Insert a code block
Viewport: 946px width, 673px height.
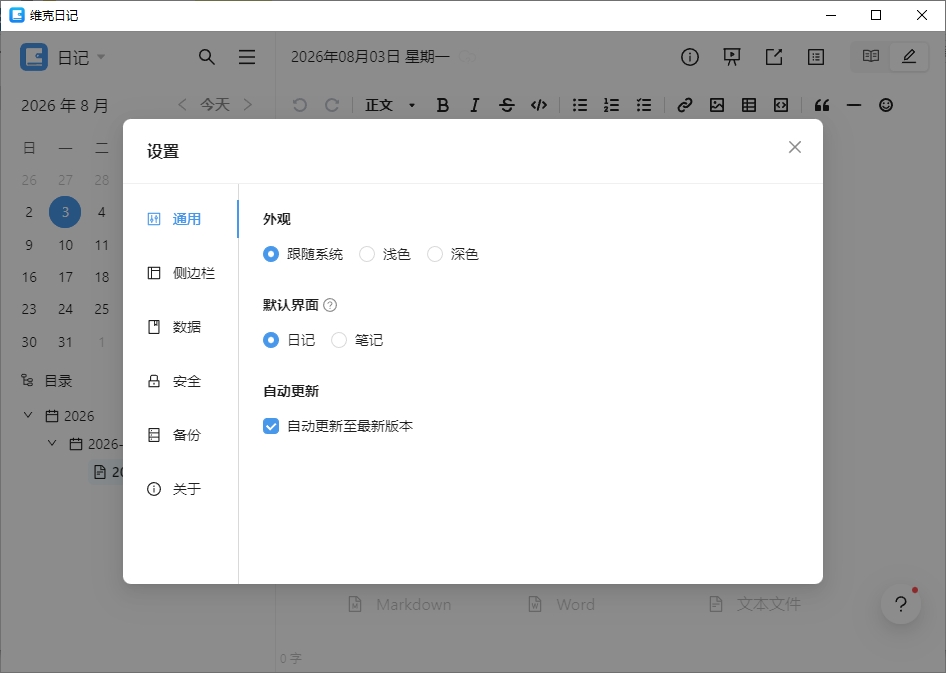tap(781, 106)
